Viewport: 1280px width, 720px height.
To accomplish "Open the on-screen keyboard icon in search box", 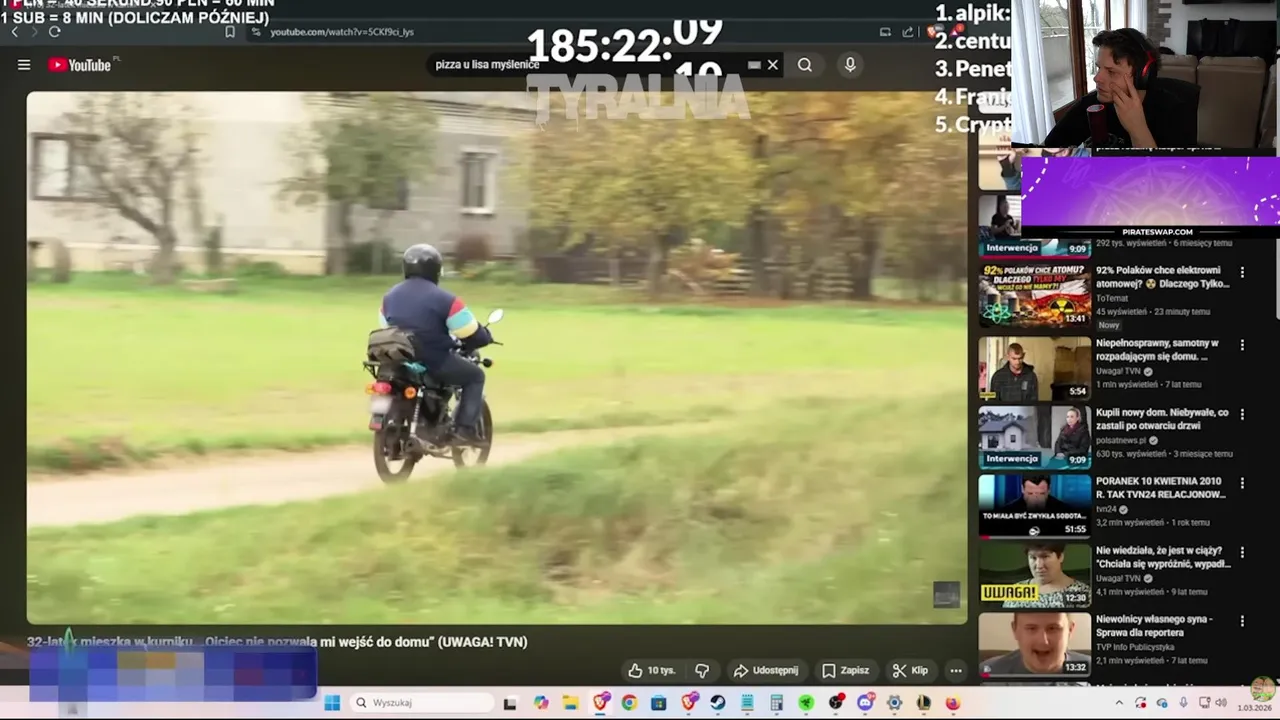I will click(x=754, y=65).
